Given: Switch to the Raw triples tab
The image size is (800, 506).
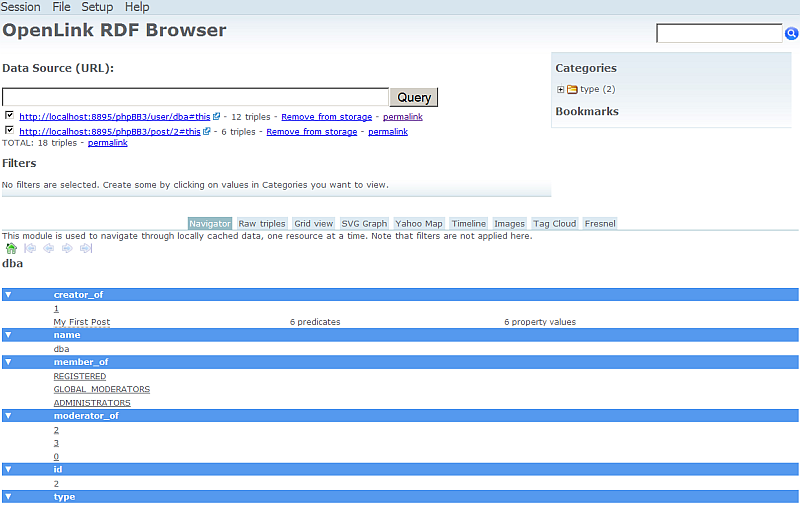Looking at the screenshot, I should click(261, 224).
